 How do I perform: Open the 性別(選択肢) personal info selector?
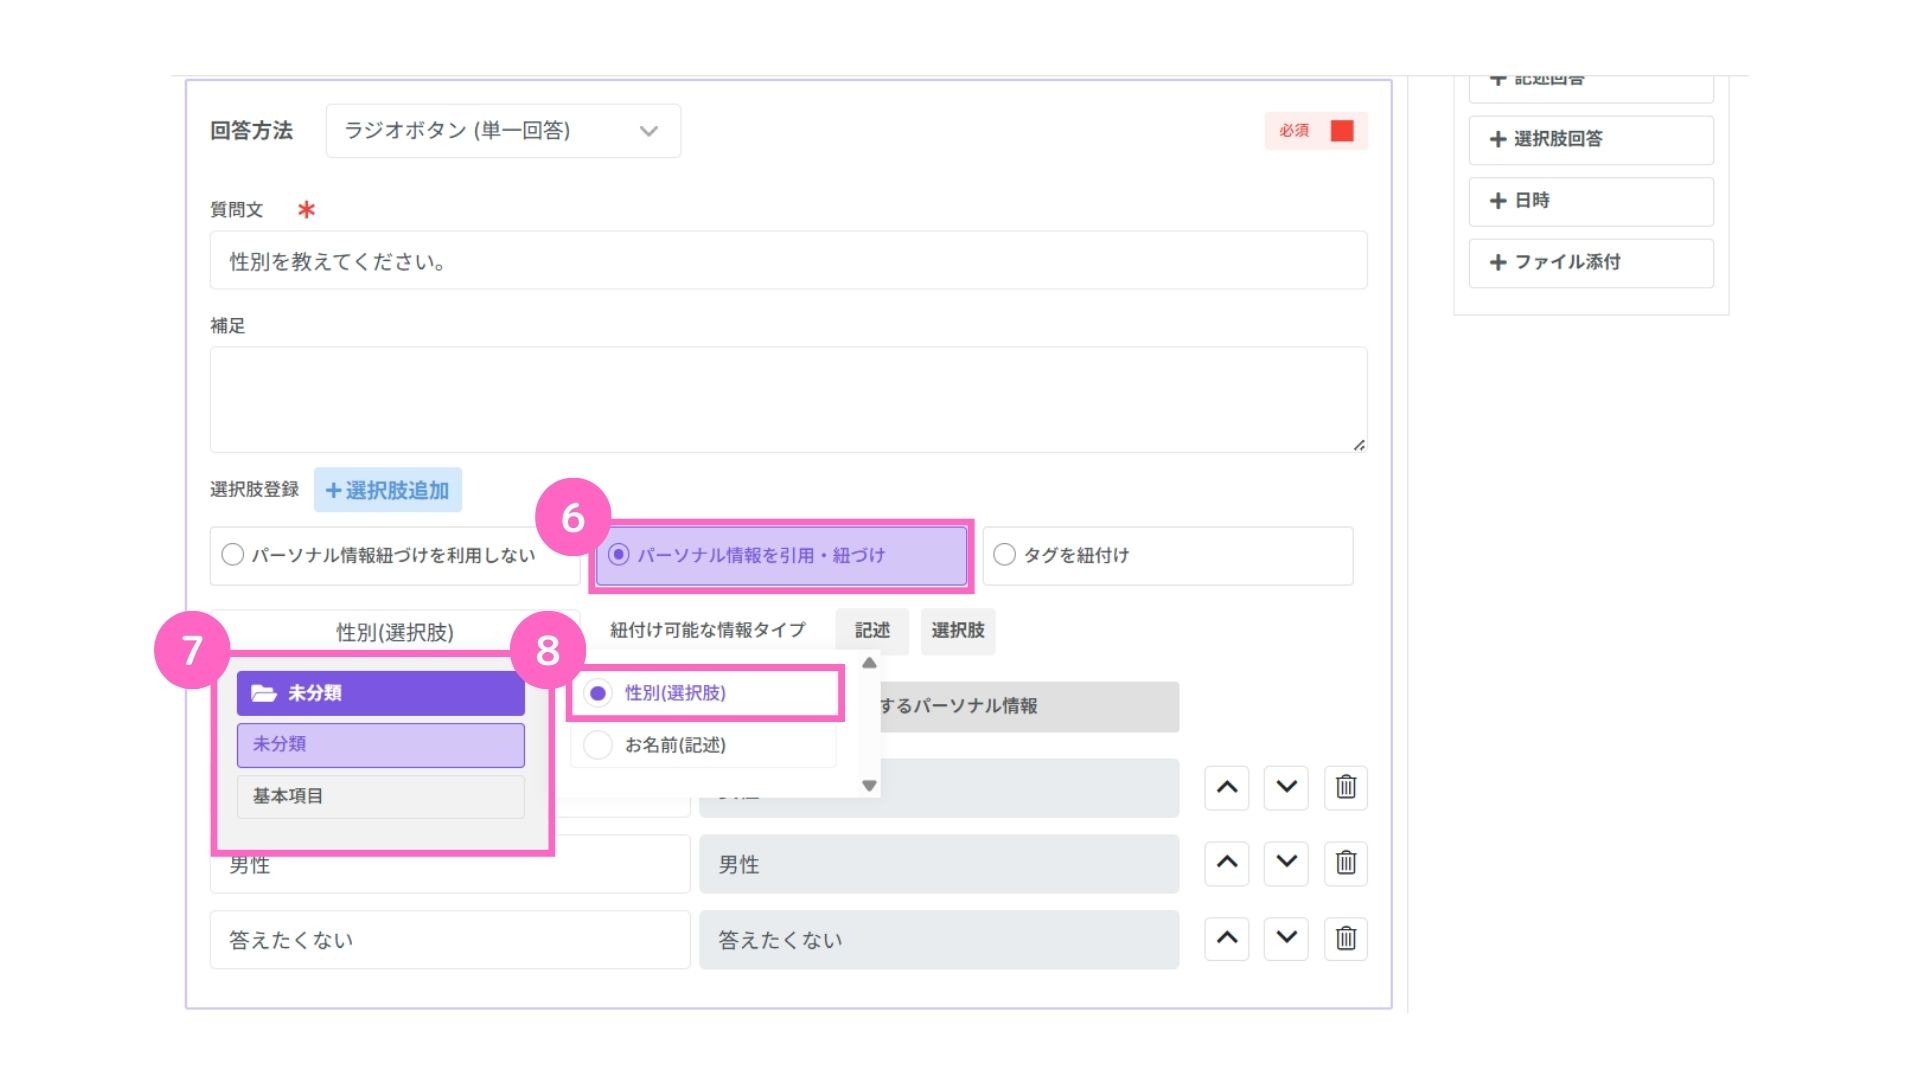[x=394, y=632]
